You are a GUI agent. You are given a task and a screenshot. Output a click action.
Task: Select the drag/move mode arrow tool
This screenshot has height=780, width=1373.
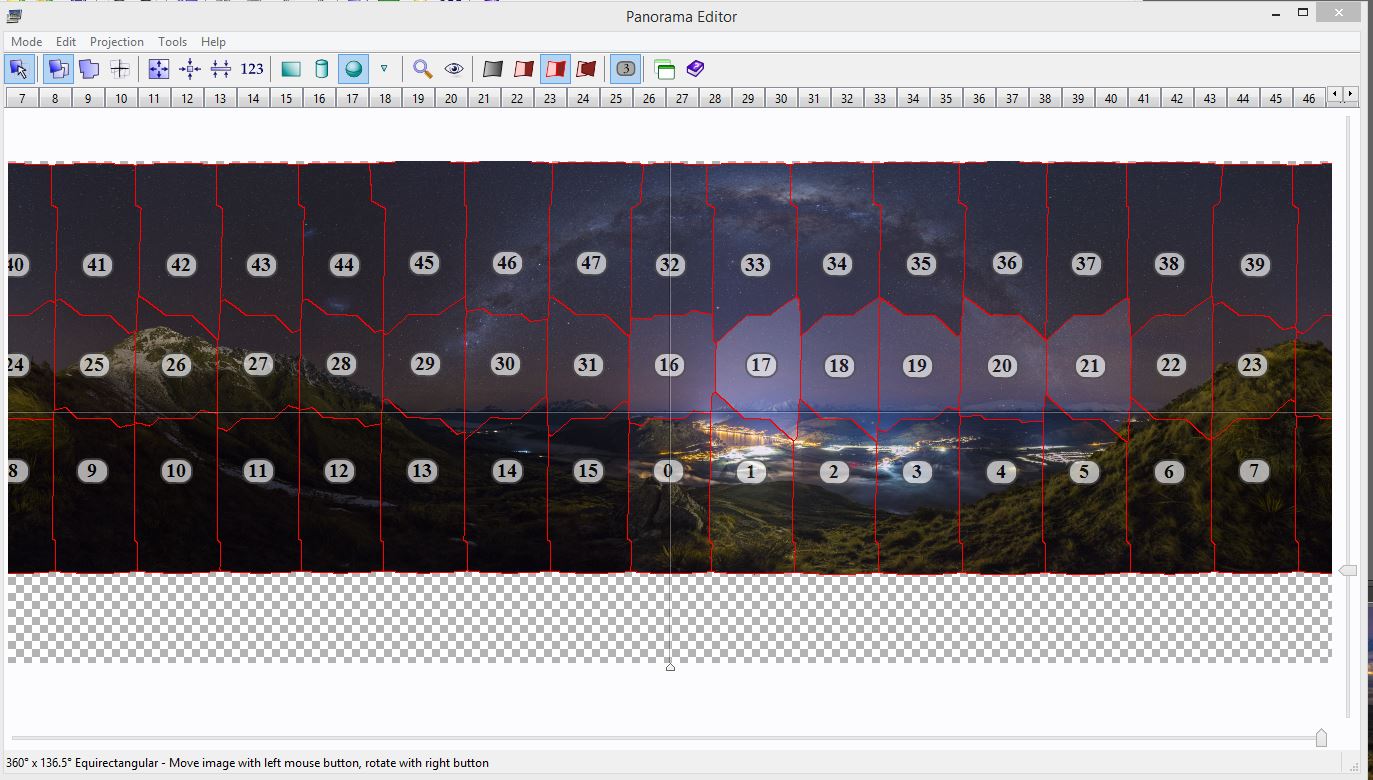[19, 69]
